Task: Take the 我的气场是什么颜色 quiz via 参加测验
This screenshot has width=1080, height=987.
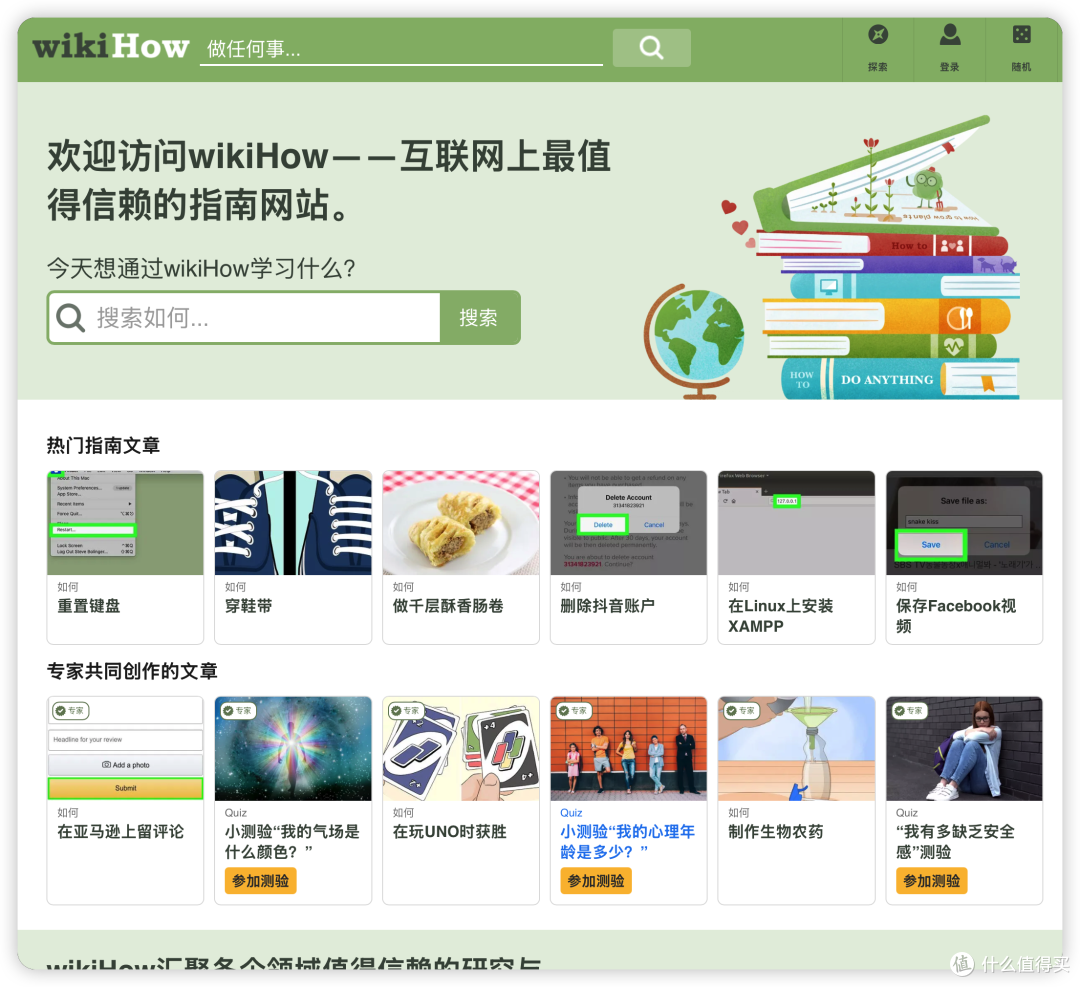Action: (x=260, y=881)
